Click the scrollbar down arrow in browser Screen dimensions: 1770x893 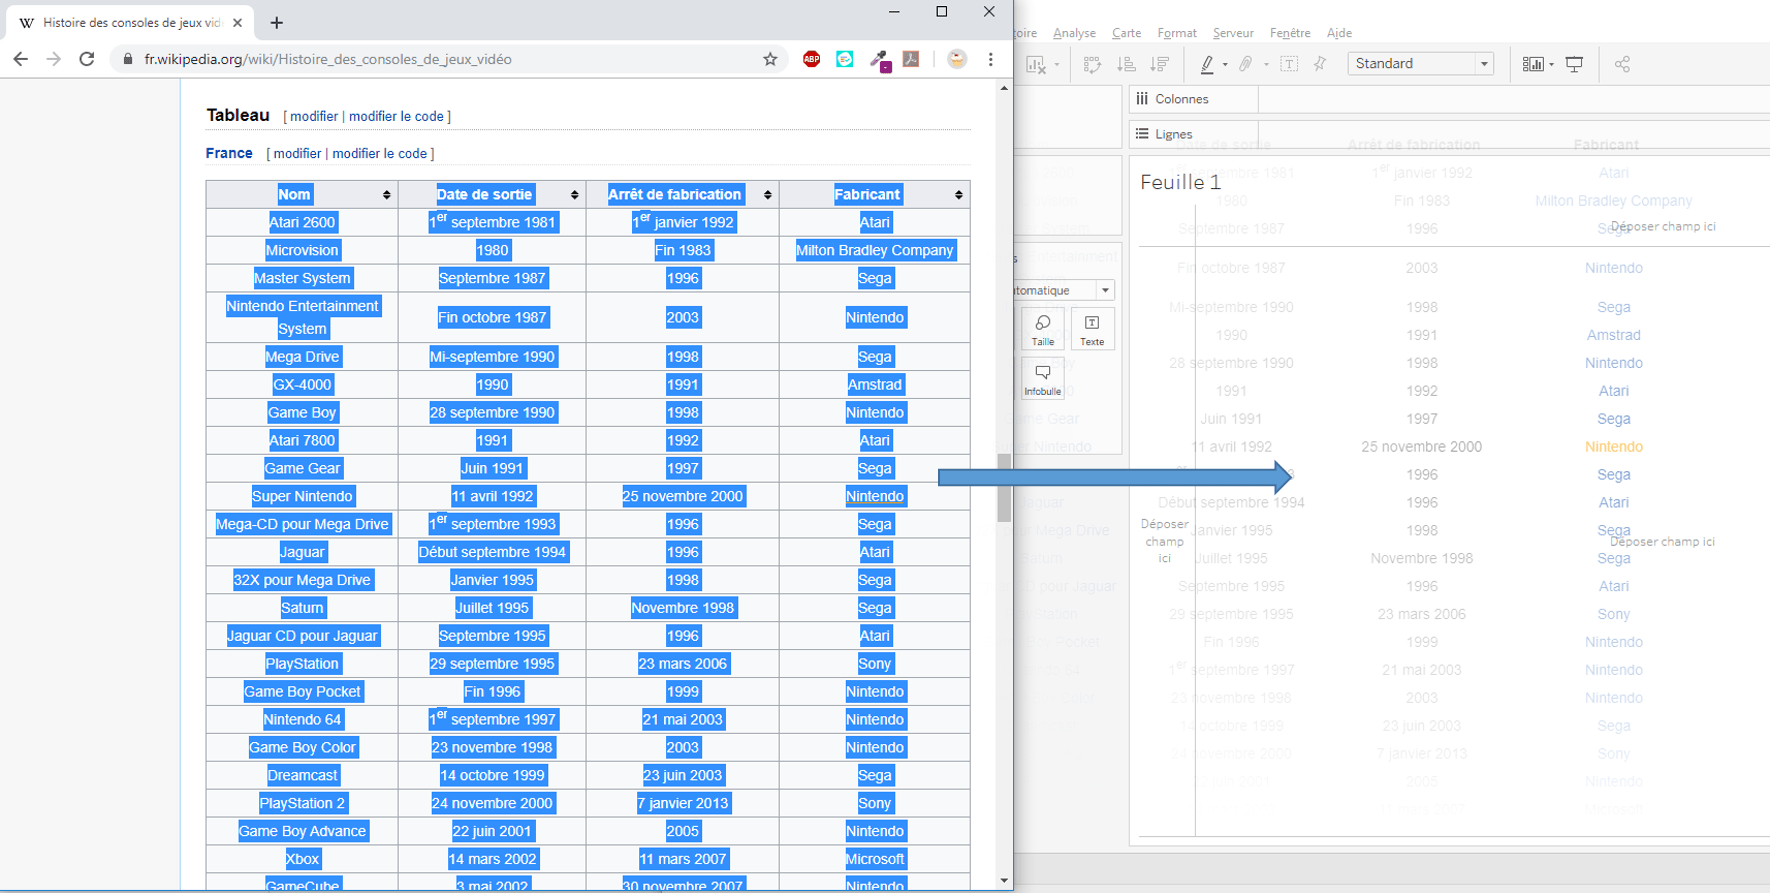[x=1004, y=881]
